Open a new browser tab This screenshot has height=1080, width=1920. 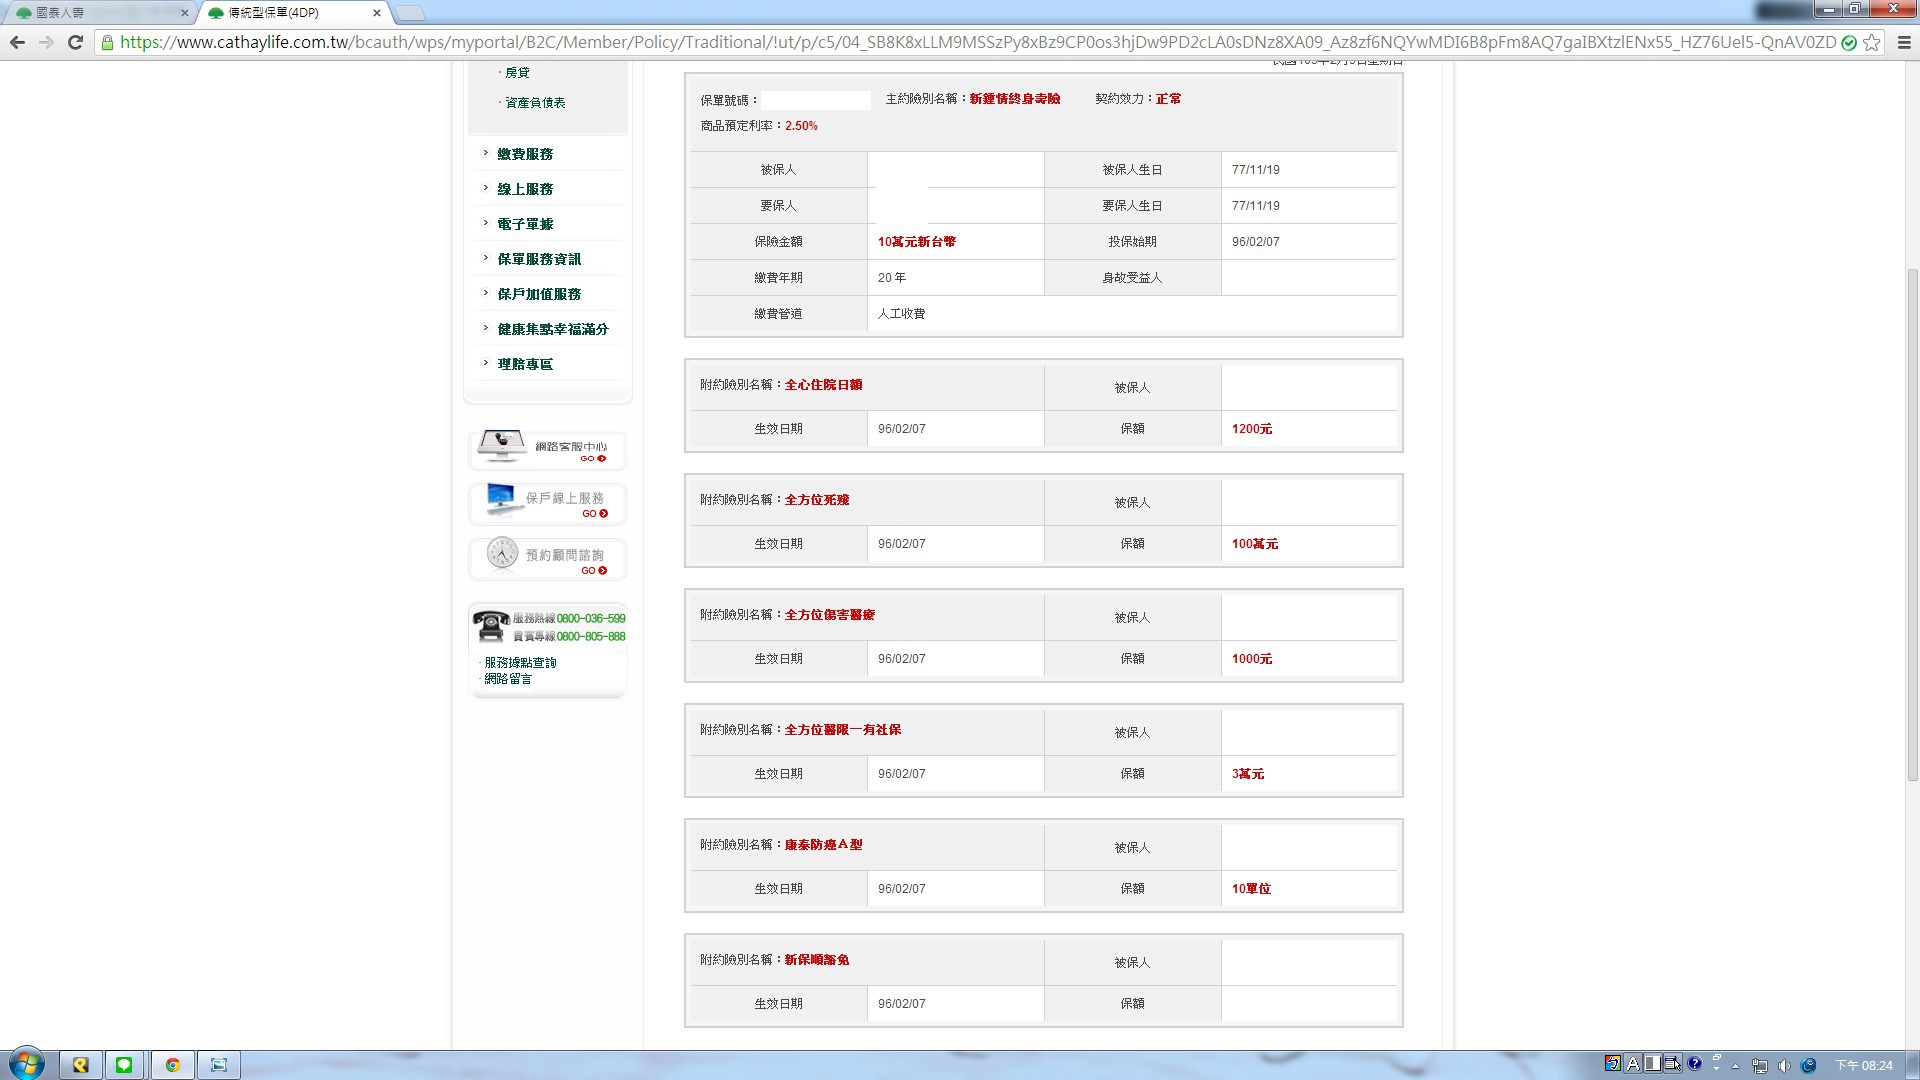pyautogui.click(x=410, y=13)
